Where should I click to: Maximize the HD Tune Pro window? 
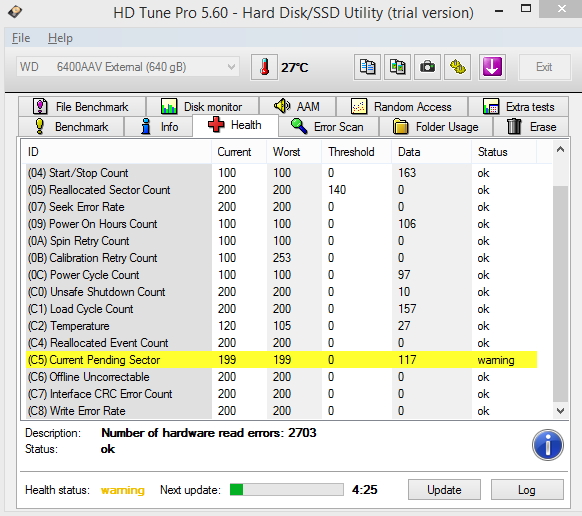click(526, 9)
